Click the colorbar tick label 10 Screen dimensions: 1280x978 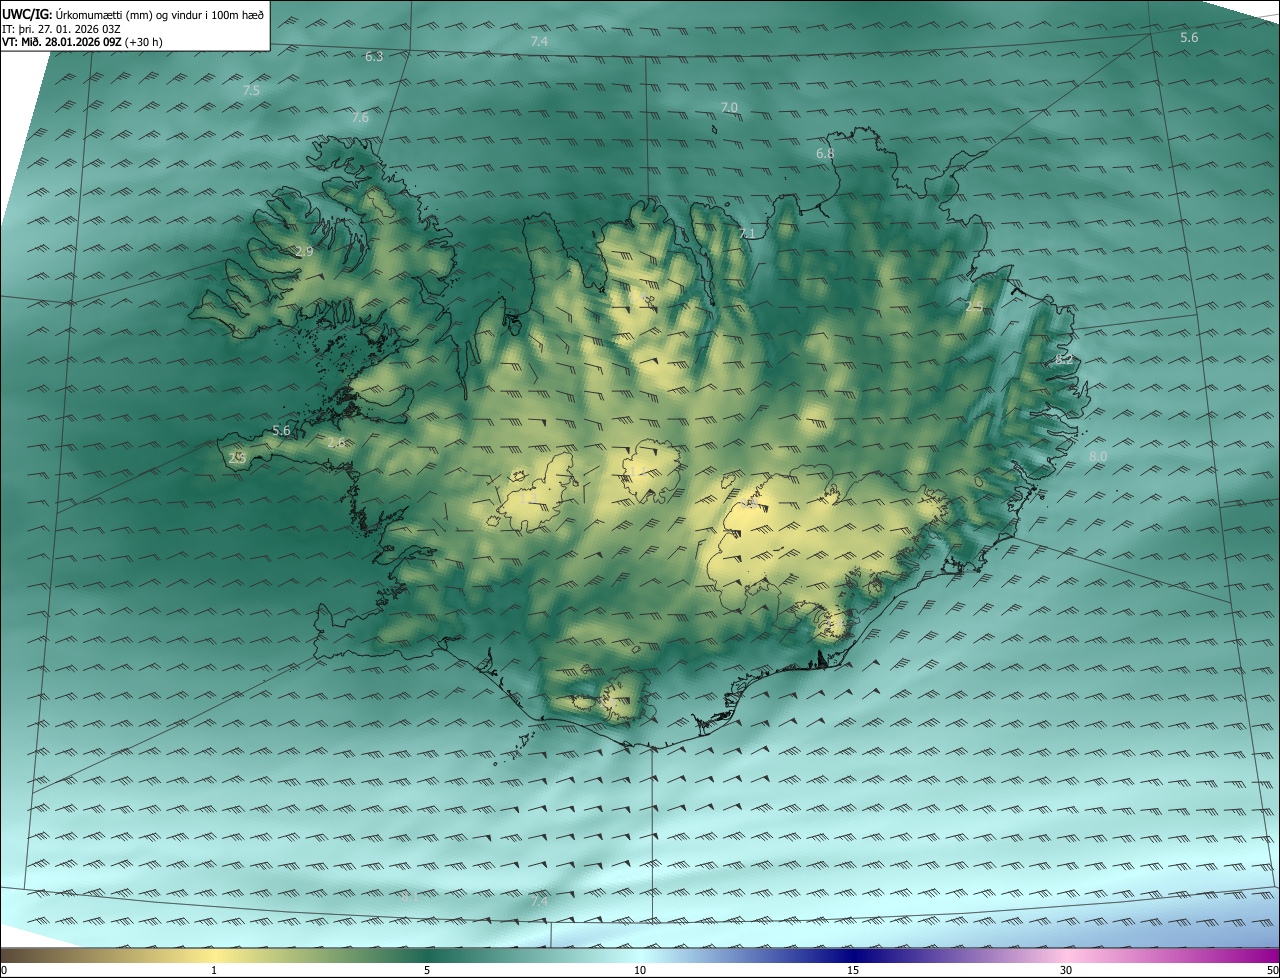point(640,970)
